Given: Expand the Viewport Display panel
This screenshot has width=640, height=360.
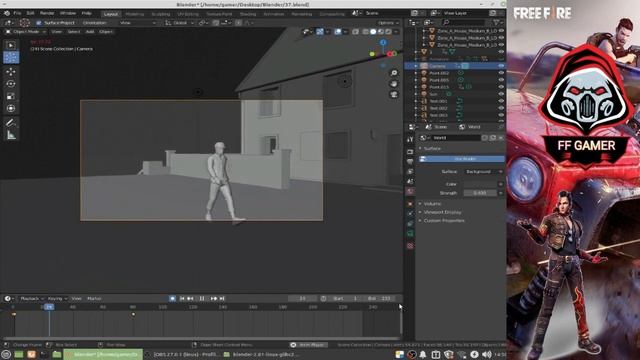Looking at the screenshot, I should click(442, 212).
